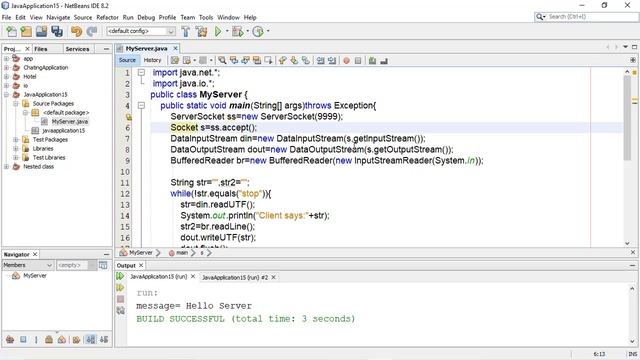
Task: Select the JavaApplication15 (run) #2 output tab
Action: click(235, 278)
